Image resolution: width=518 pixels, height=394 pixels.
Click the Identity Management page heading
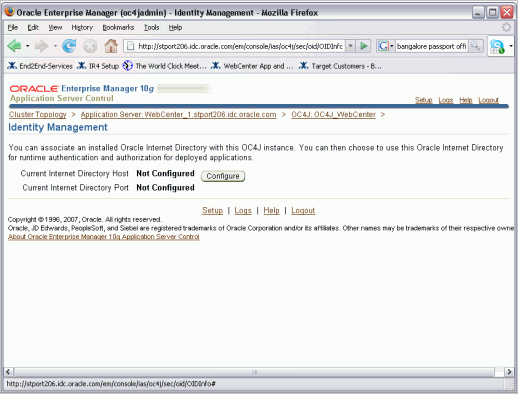[x=58, y=127]
